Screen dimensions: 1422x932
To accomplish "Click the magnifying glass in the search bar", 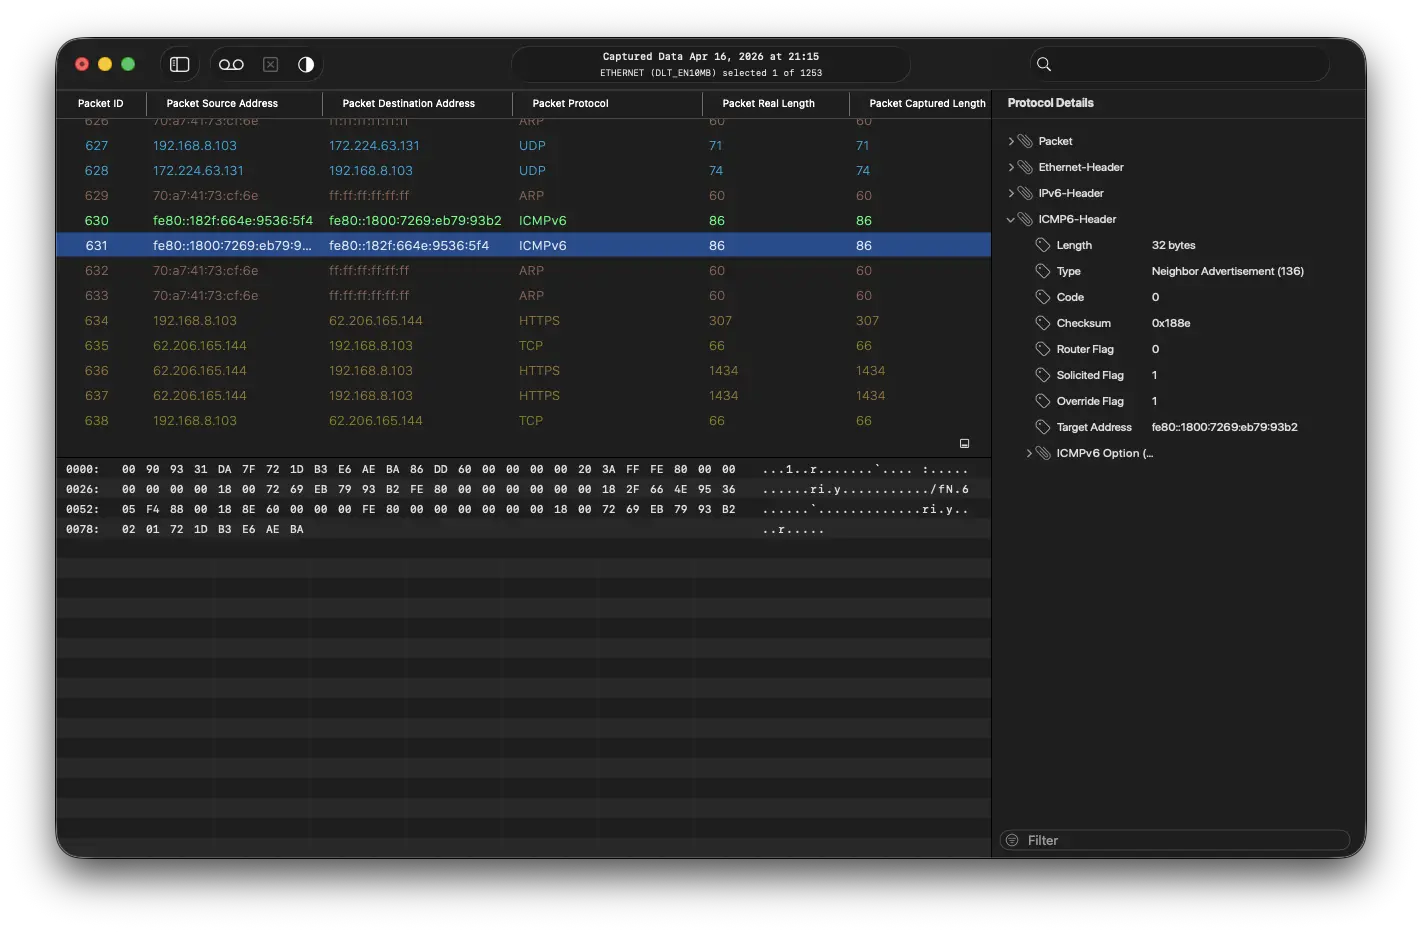I will [1043, 63].
